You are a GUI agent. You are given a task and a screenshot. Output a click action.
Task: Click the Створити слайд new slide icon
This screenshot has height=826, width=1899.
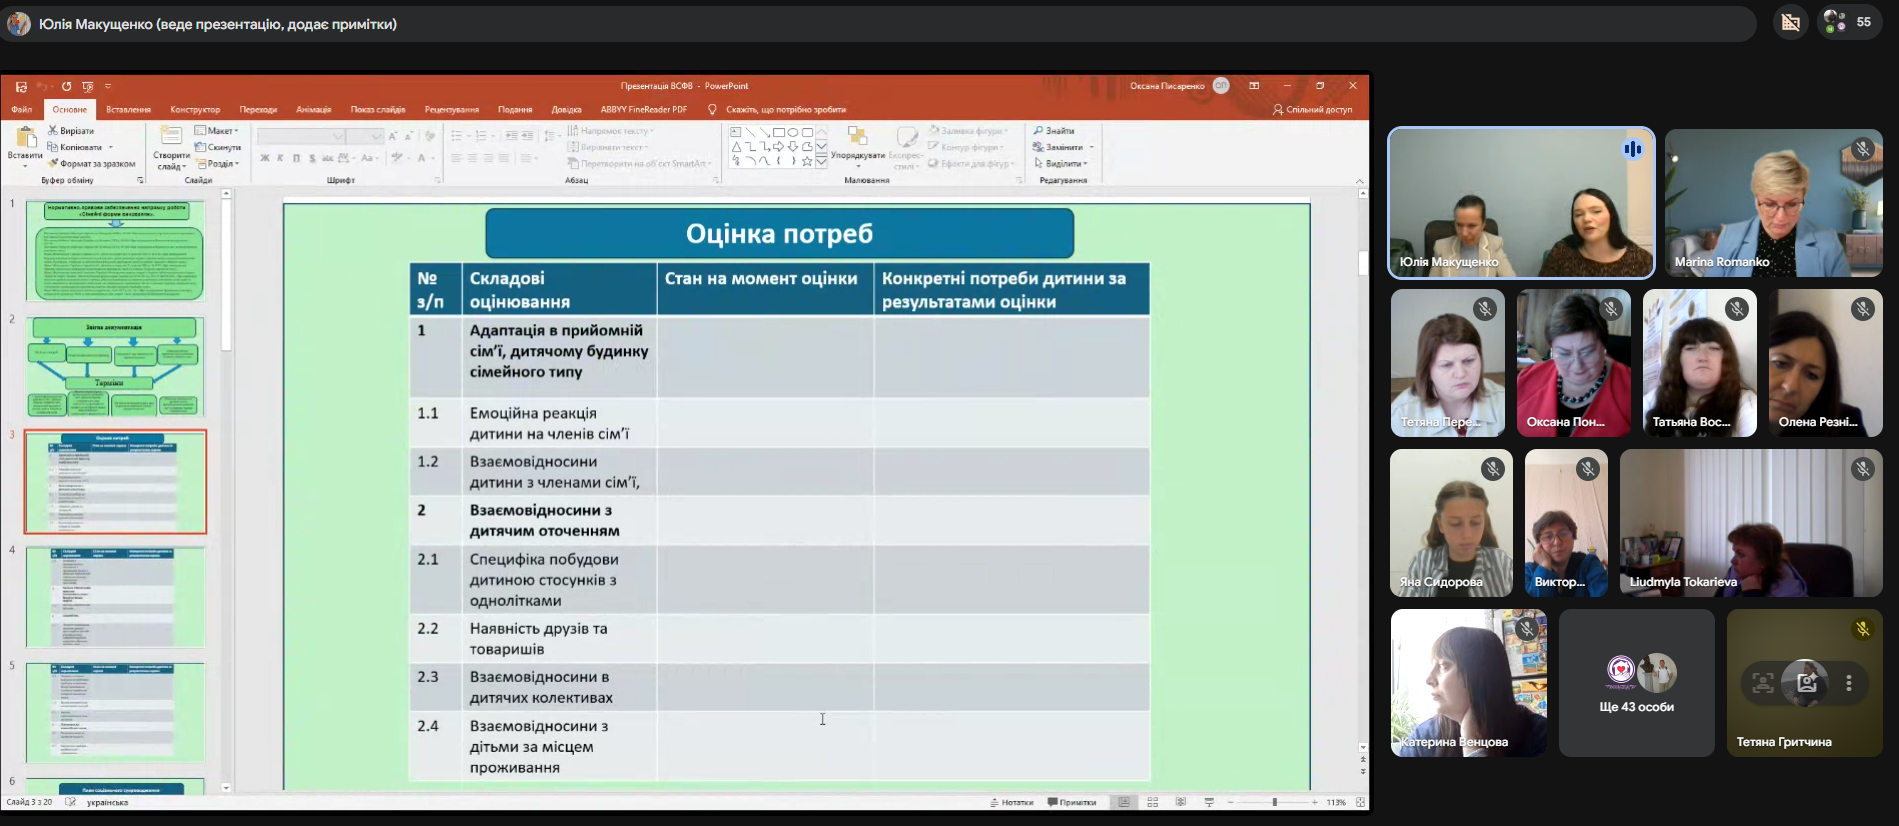(171, 136)
